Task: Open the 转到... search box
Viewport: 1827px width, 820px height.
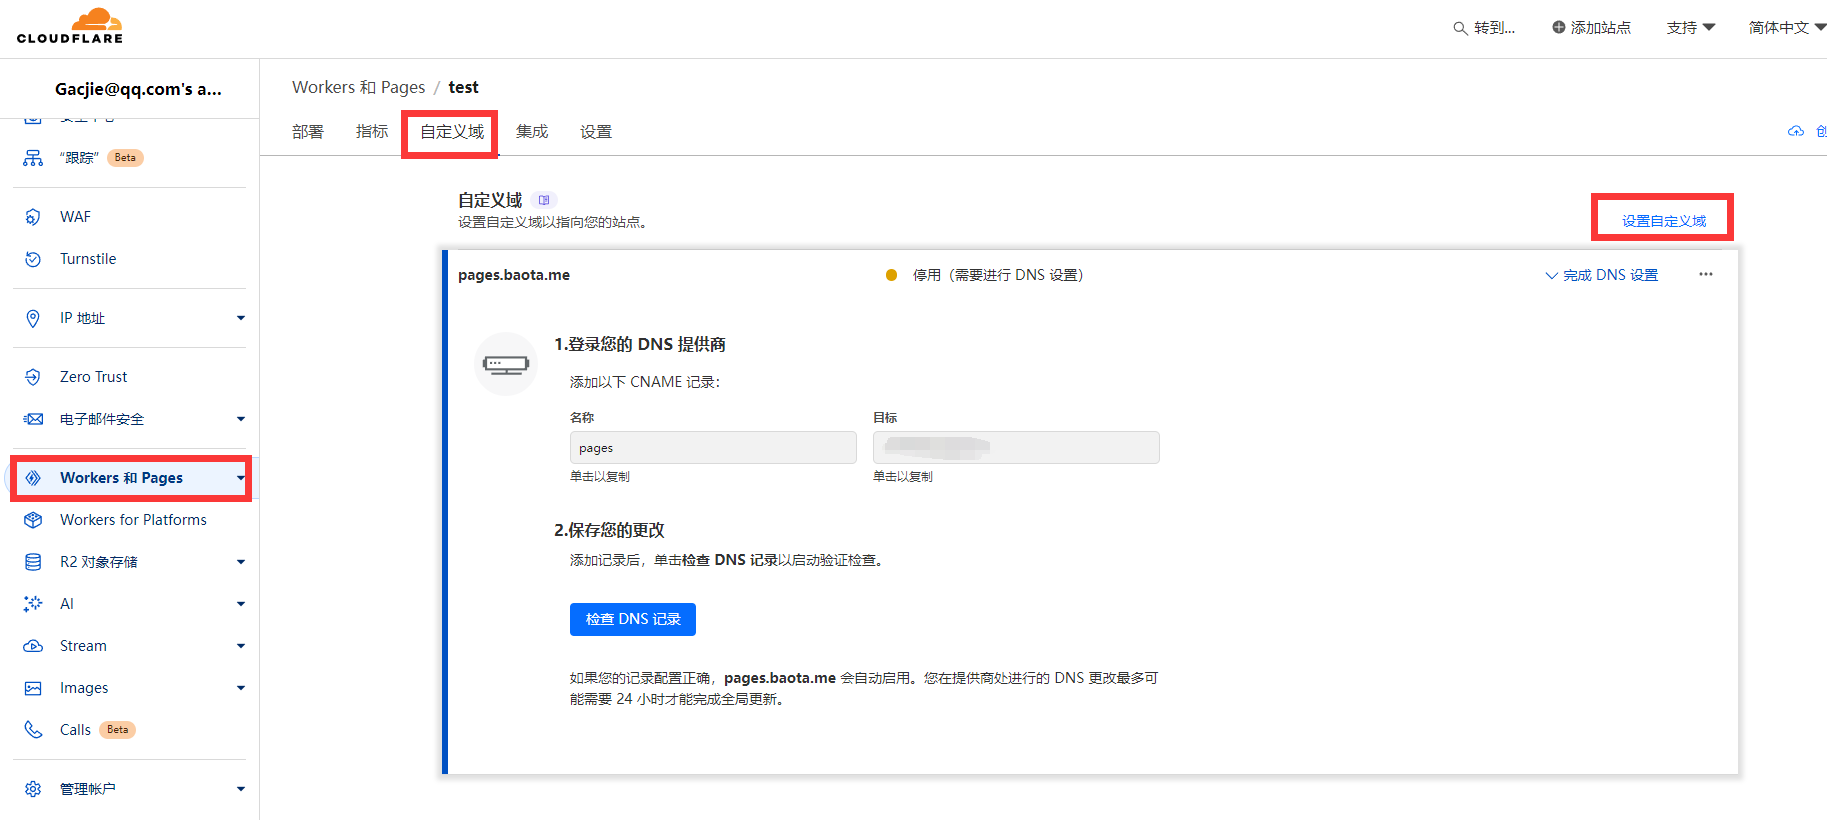Action: coord(1484,28)
